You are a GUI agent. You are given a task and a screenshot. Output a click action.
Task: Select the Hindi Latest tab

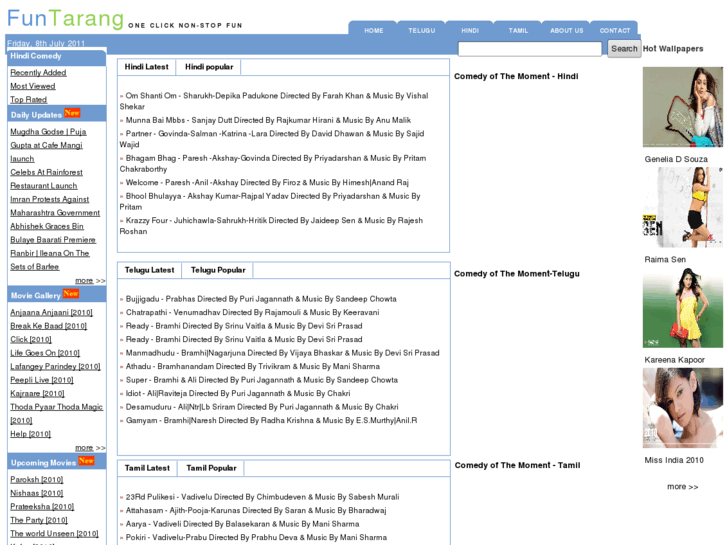coord(146,67)
